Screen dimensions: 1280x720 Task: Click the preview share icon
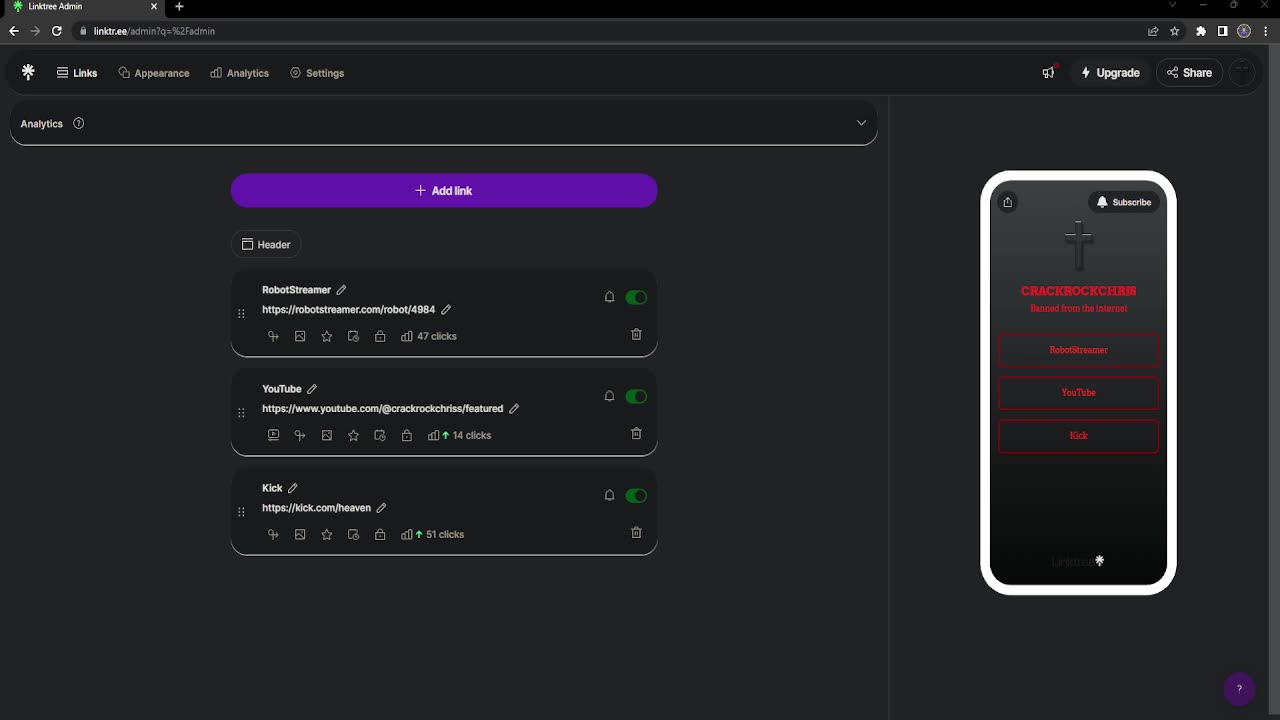tap(1008, 202)
